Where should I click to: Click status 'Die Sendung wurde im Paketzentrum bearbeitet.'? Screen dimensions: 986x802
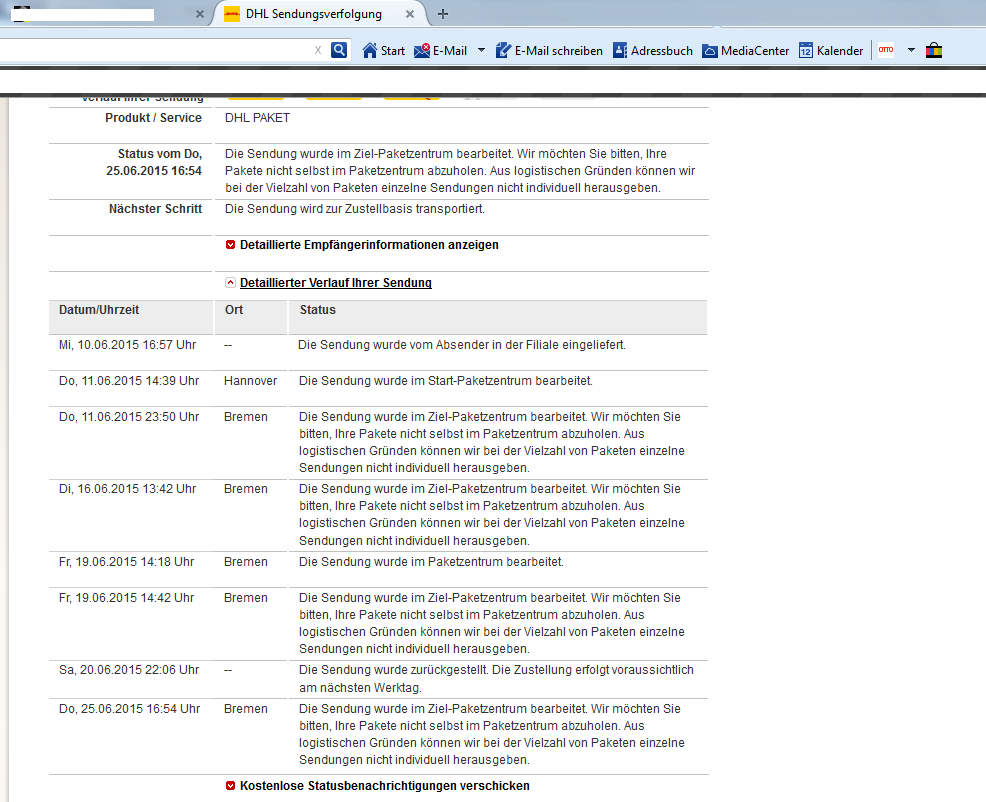pyautogui.click(x=431, y=562)
